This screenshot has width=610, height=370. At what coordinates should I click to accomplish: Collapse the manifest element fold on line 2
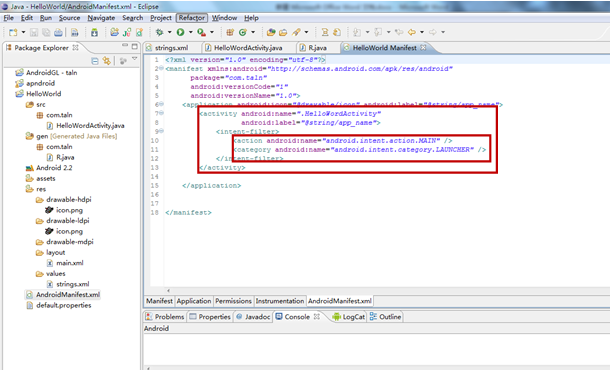pyautogui.click(x=161, y=68)
